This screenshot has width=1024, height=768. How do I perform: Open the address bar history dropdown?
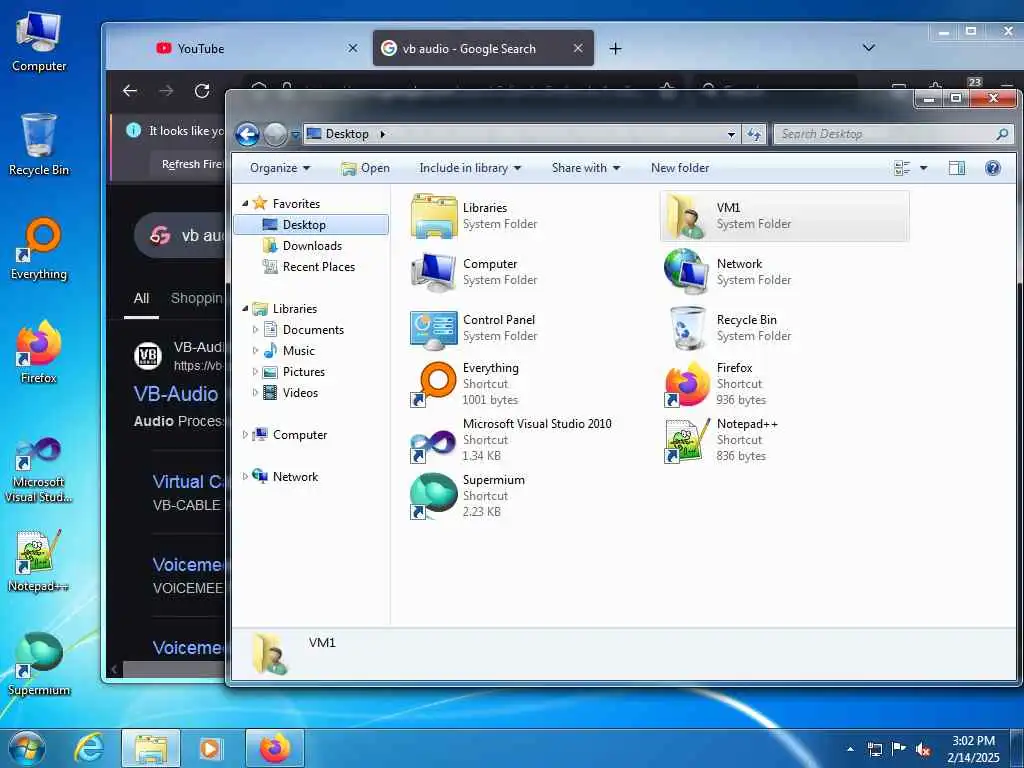pyautogui.click(x=731, y=135)
